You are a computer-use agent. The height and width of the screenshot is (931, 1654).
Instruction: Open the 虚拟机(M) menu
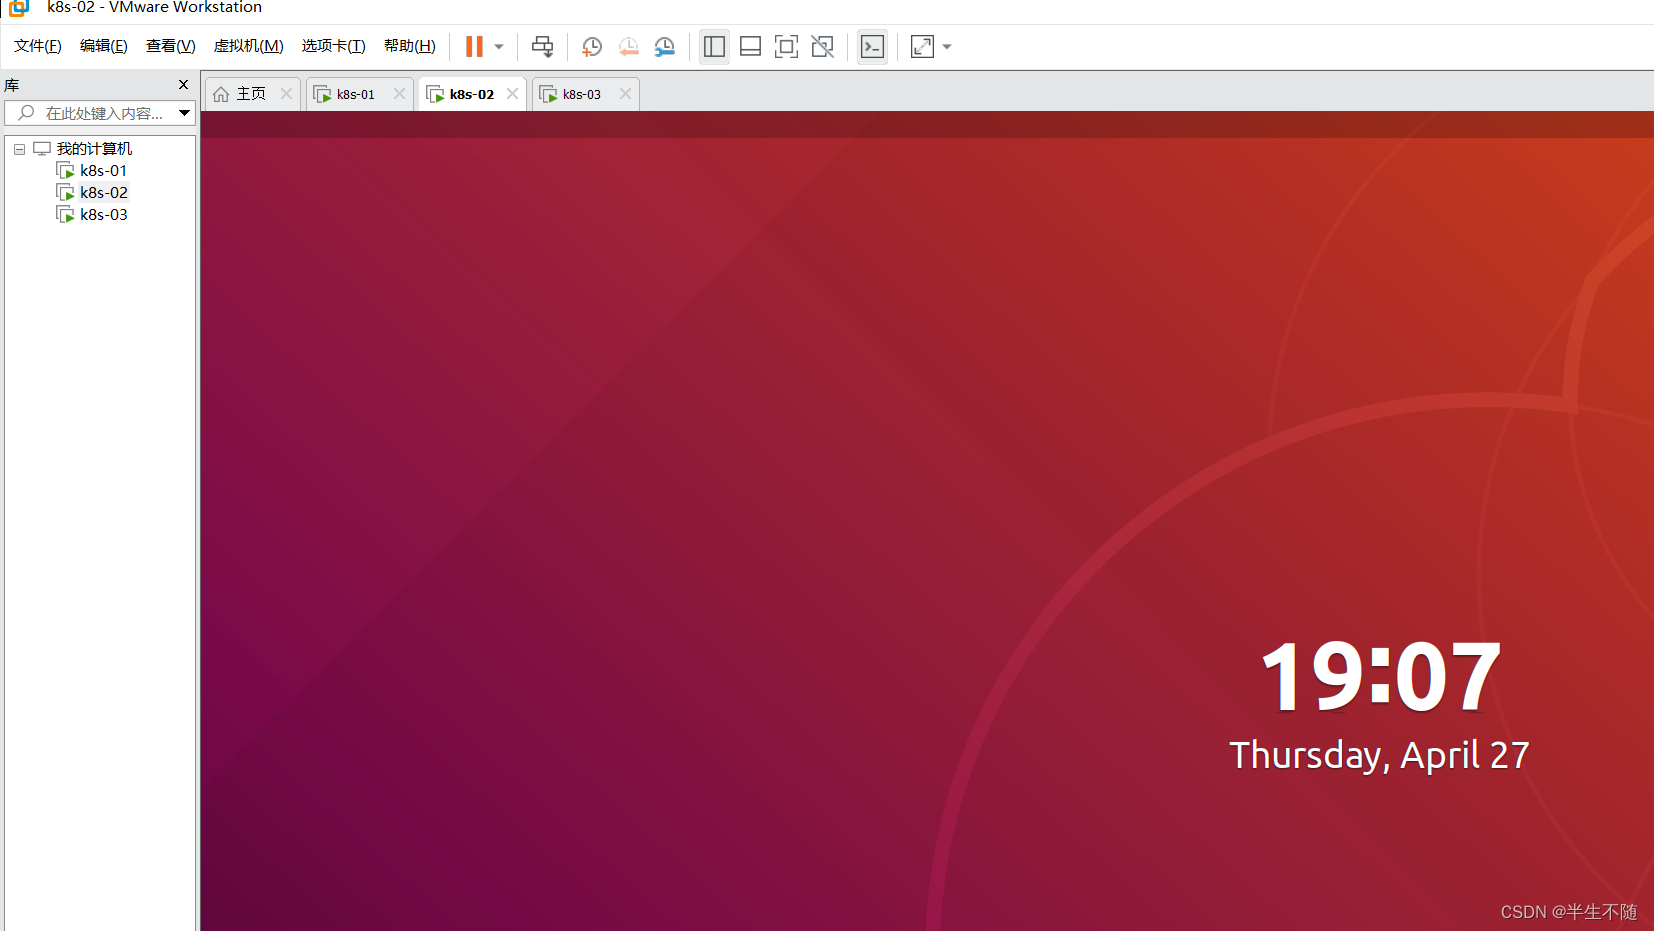click(248, 46)
